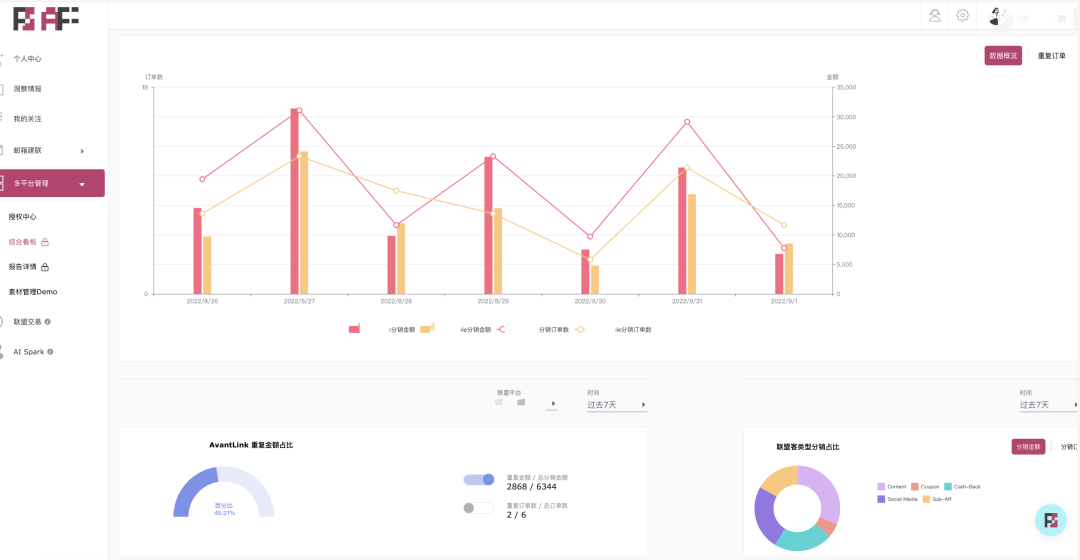Open 素材管理Demo submenu item
This screenshot has width=1080, height=560.
(33, 292)
